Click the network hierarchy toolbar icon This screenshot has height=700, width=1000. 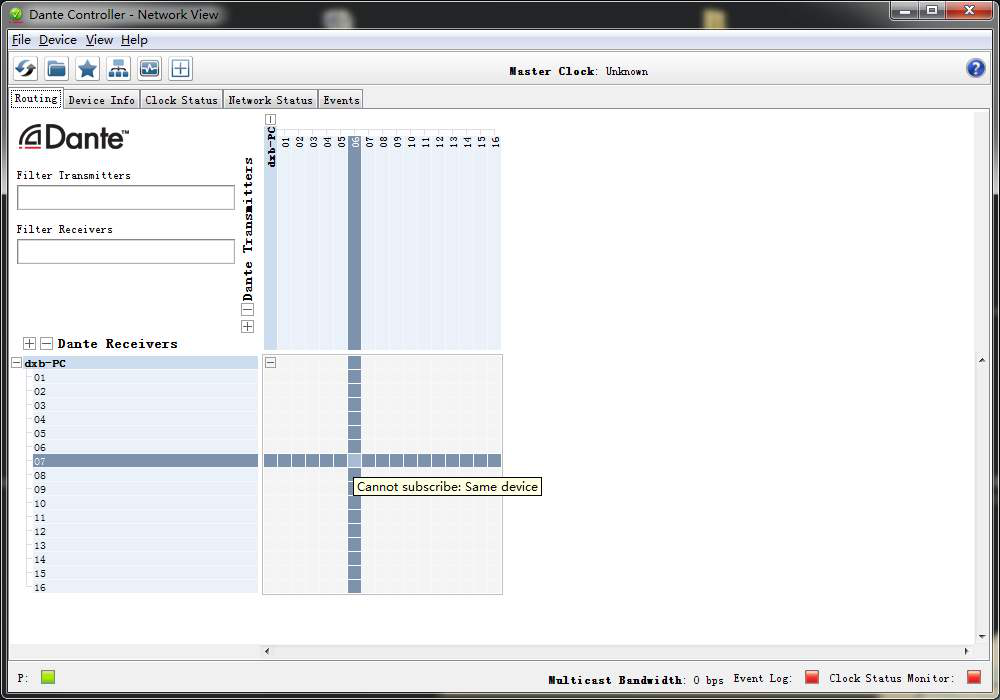(119, 69)
